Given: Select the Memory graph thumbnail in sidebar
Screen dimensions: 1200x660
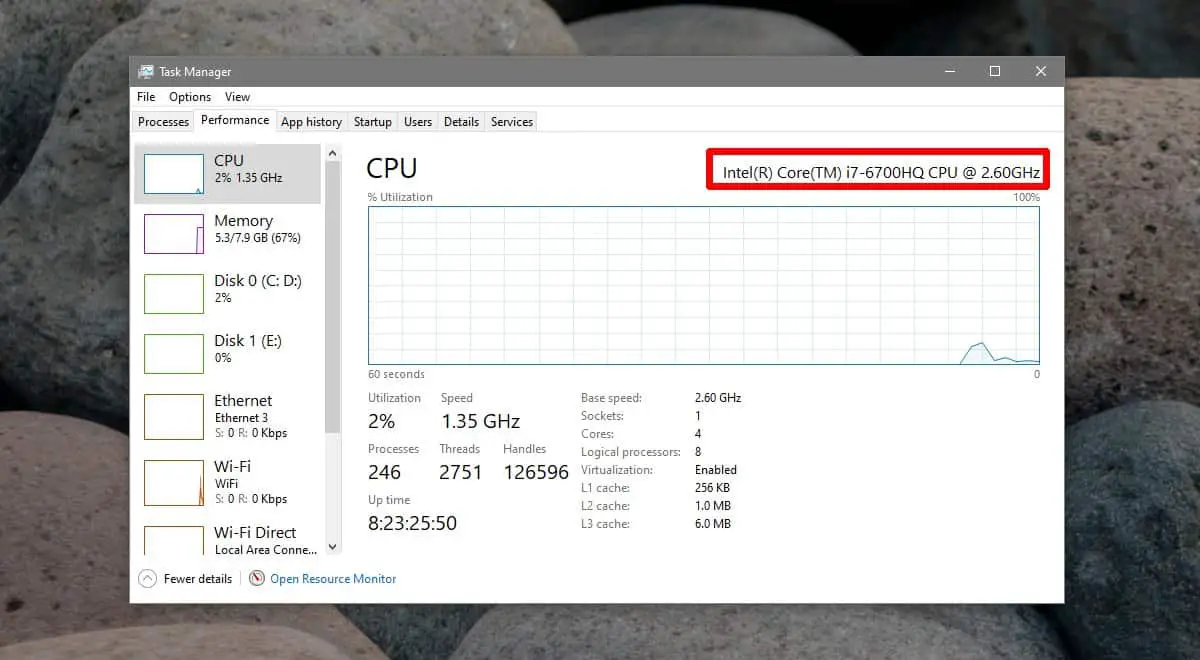Looking at the screenshot, I should click(174, 233).
